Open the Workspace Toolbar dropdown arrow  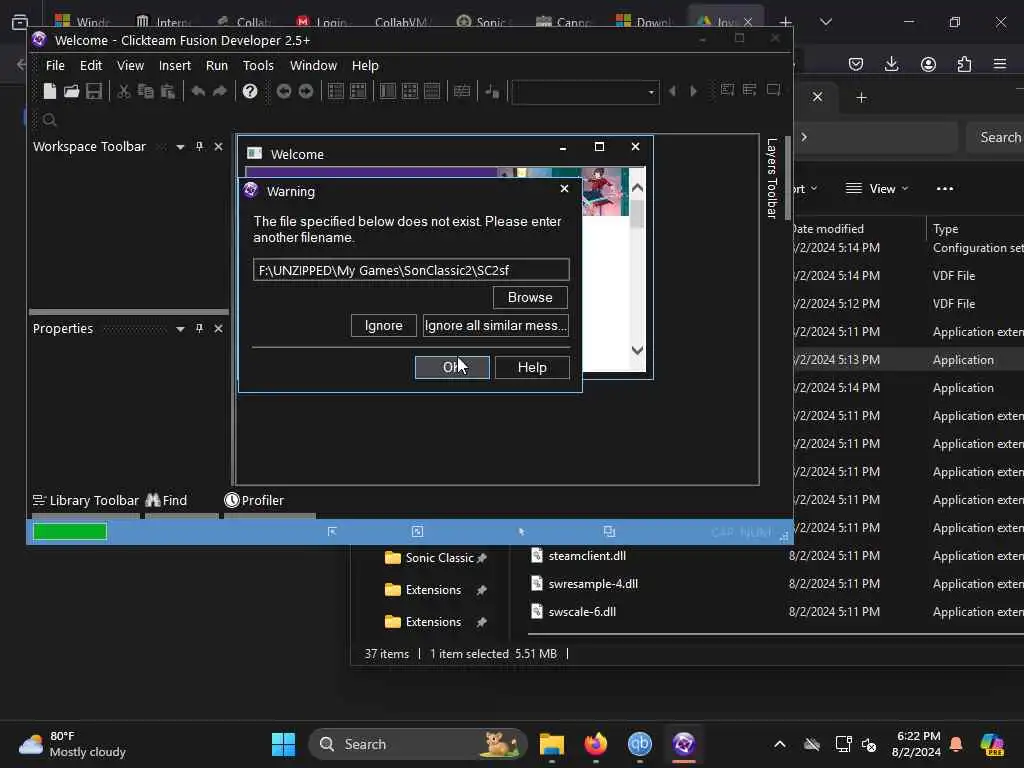click(180, 148)
